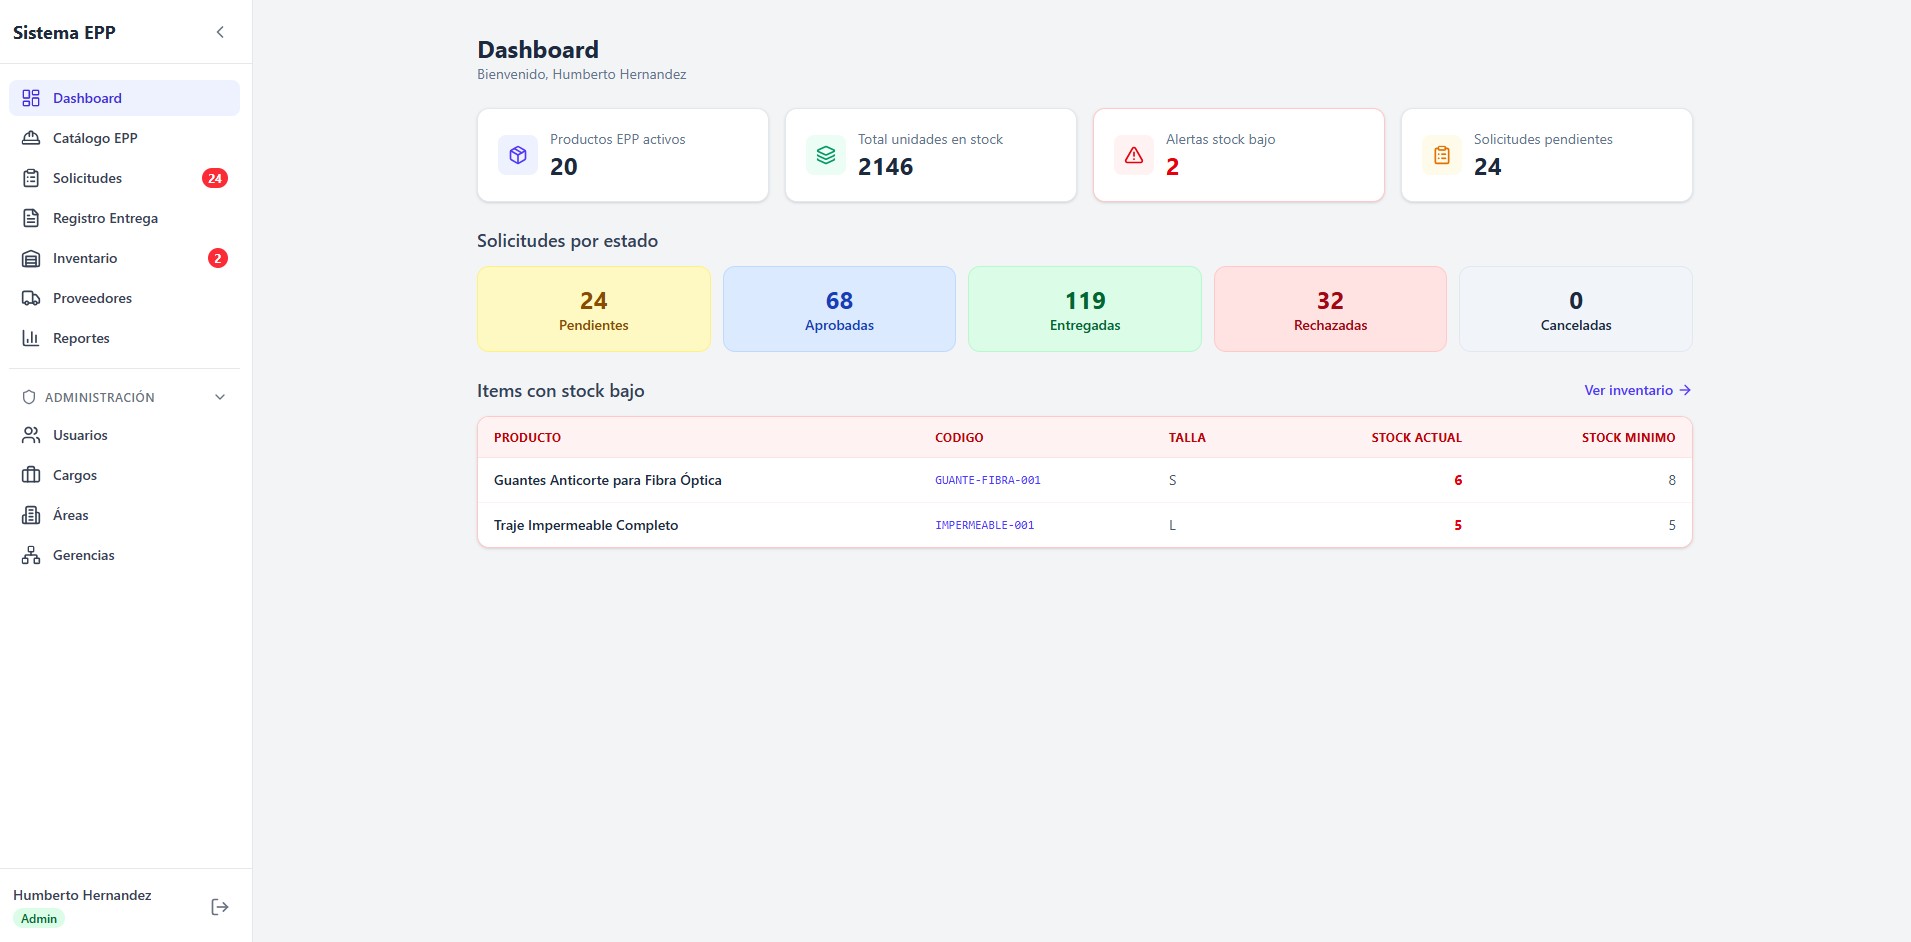Image resolution: width=1911 pixels, height=942 pixels.
Task: Collapse the Administración section
Action: click(219, 396)
